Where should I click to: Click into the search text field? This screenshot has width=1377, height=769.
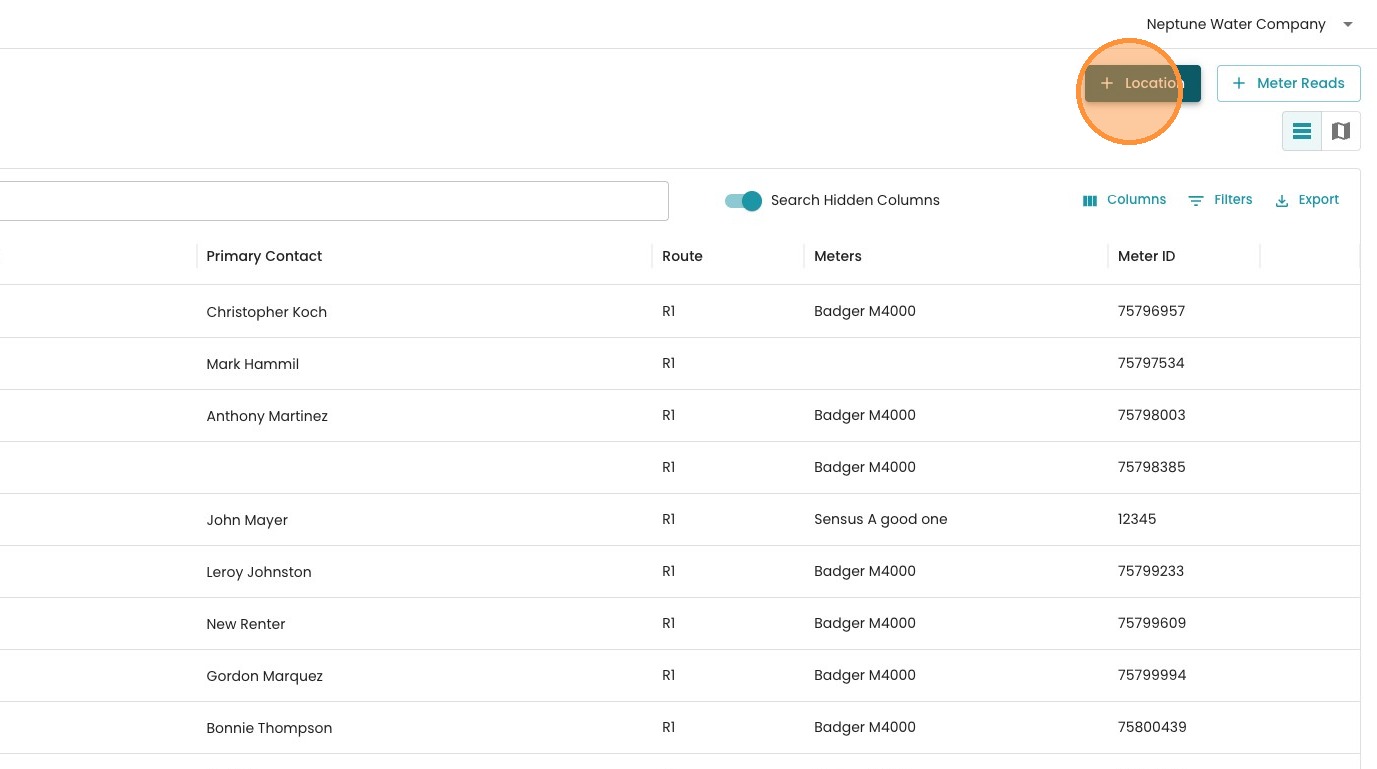[330, 201]
